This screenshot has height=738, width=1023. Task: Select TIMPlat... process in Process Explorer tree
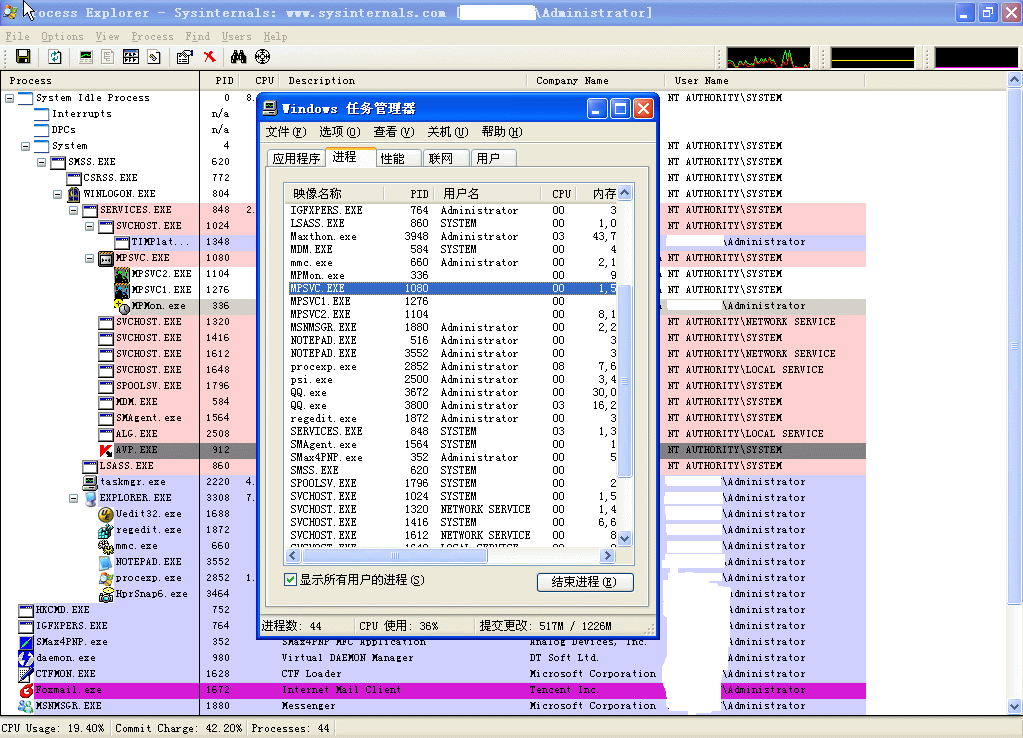click(162, 242)
